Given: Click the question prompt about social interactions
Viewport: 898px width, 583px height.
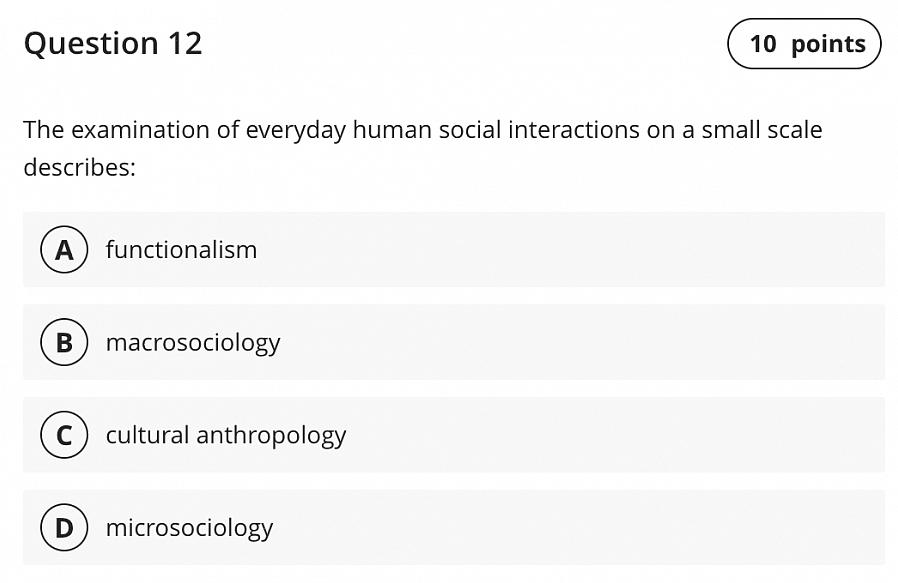Looking at the screenshot, I should 422,130.
